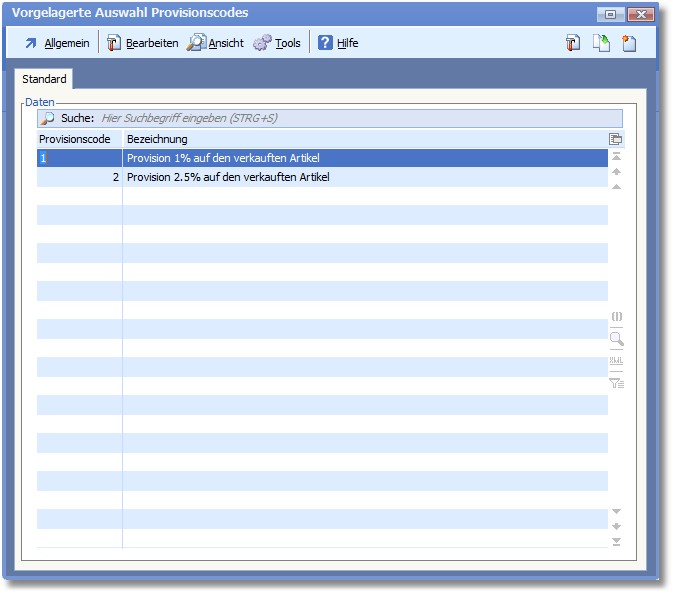
Task: Open the Allgemein menu
Action: pyautogui.click(x=57, y=43)
